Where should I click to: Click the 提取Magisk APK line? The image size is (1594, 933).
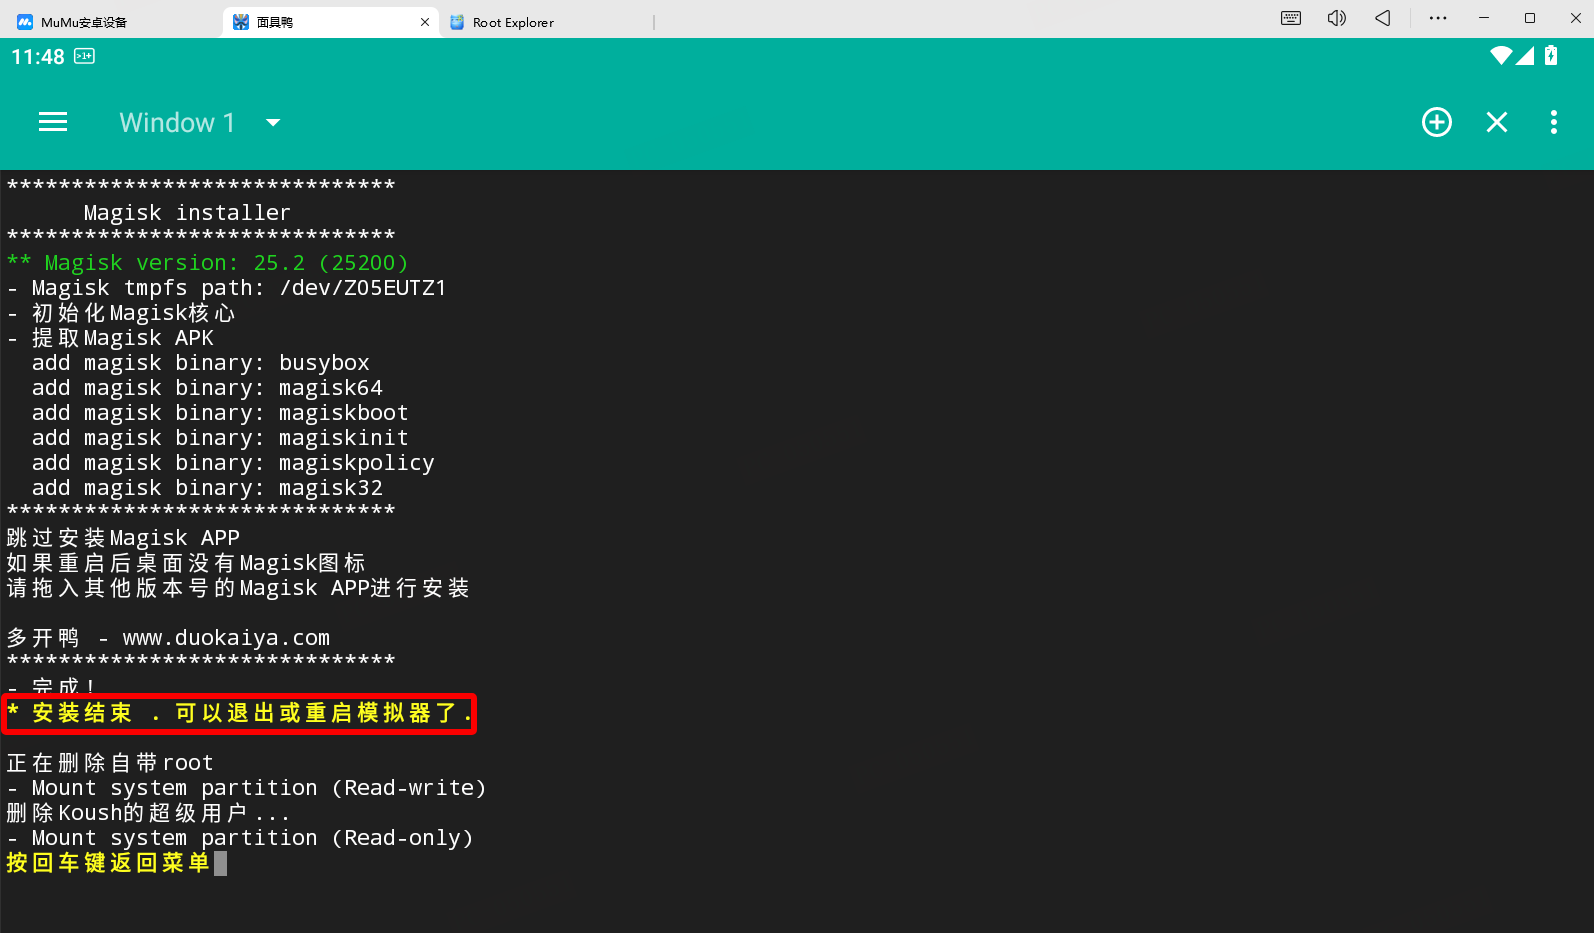click(111, 338)
